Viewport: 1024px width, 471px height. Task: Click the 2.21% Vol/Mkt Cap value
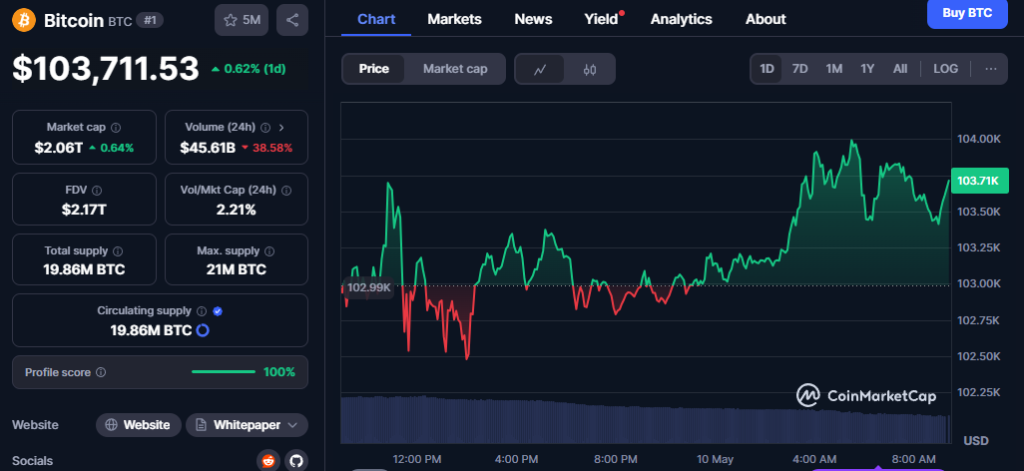pyautogui.click(x=236, y=210)
